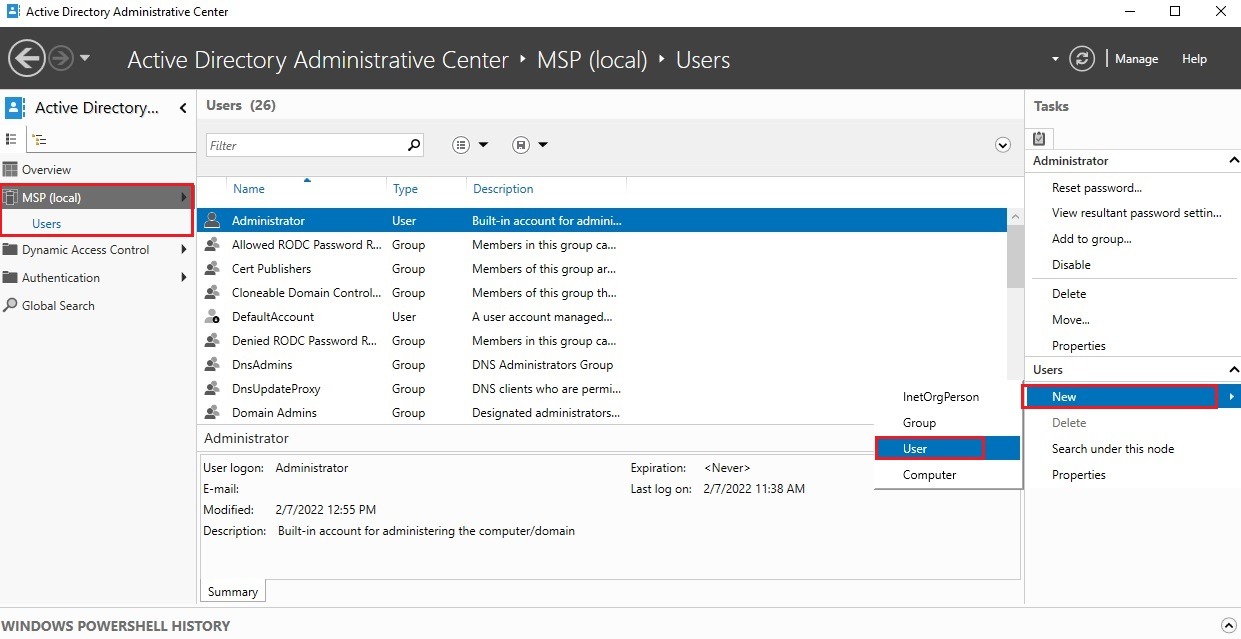Open the save query dropdown arrow
The width and height of the screenshot is (1241, 639).
[543, 144]
